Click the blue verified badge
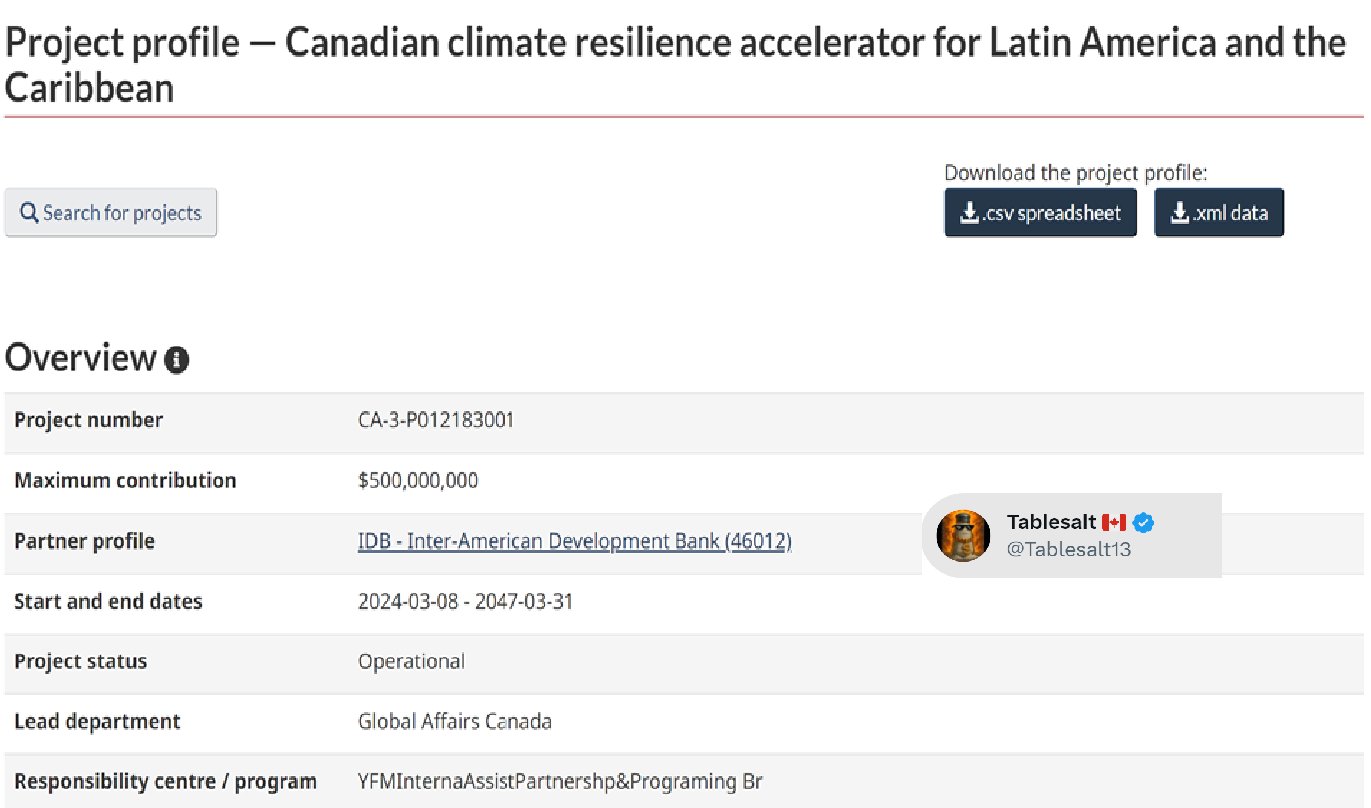 [x=1144, y=522]
